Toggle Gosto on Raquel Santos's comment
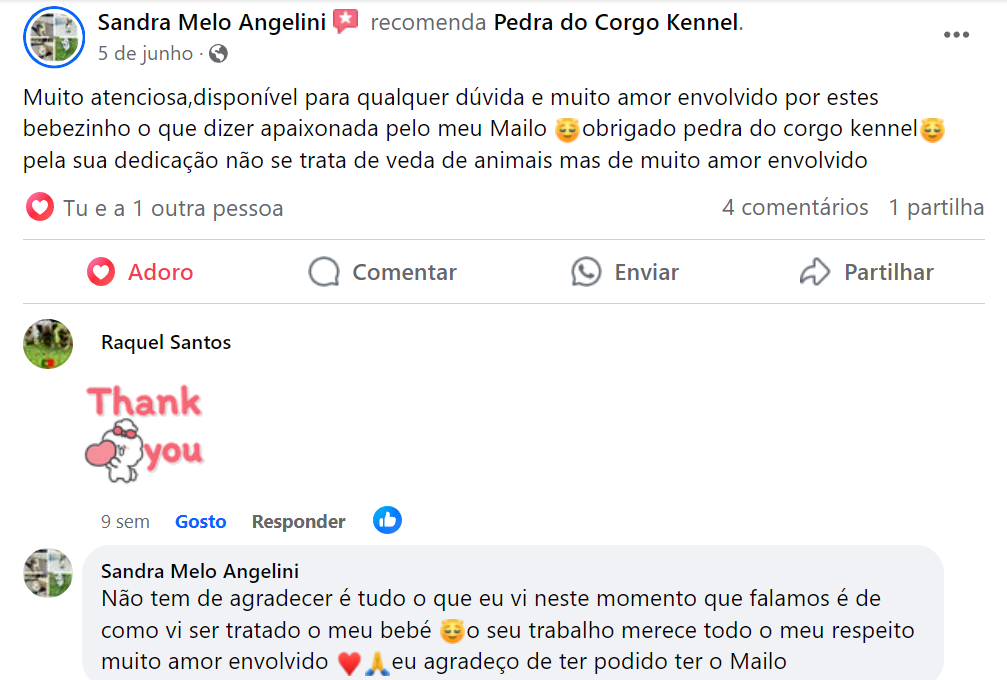This screenshot has height=680, width=1007. tap(200, 522)
